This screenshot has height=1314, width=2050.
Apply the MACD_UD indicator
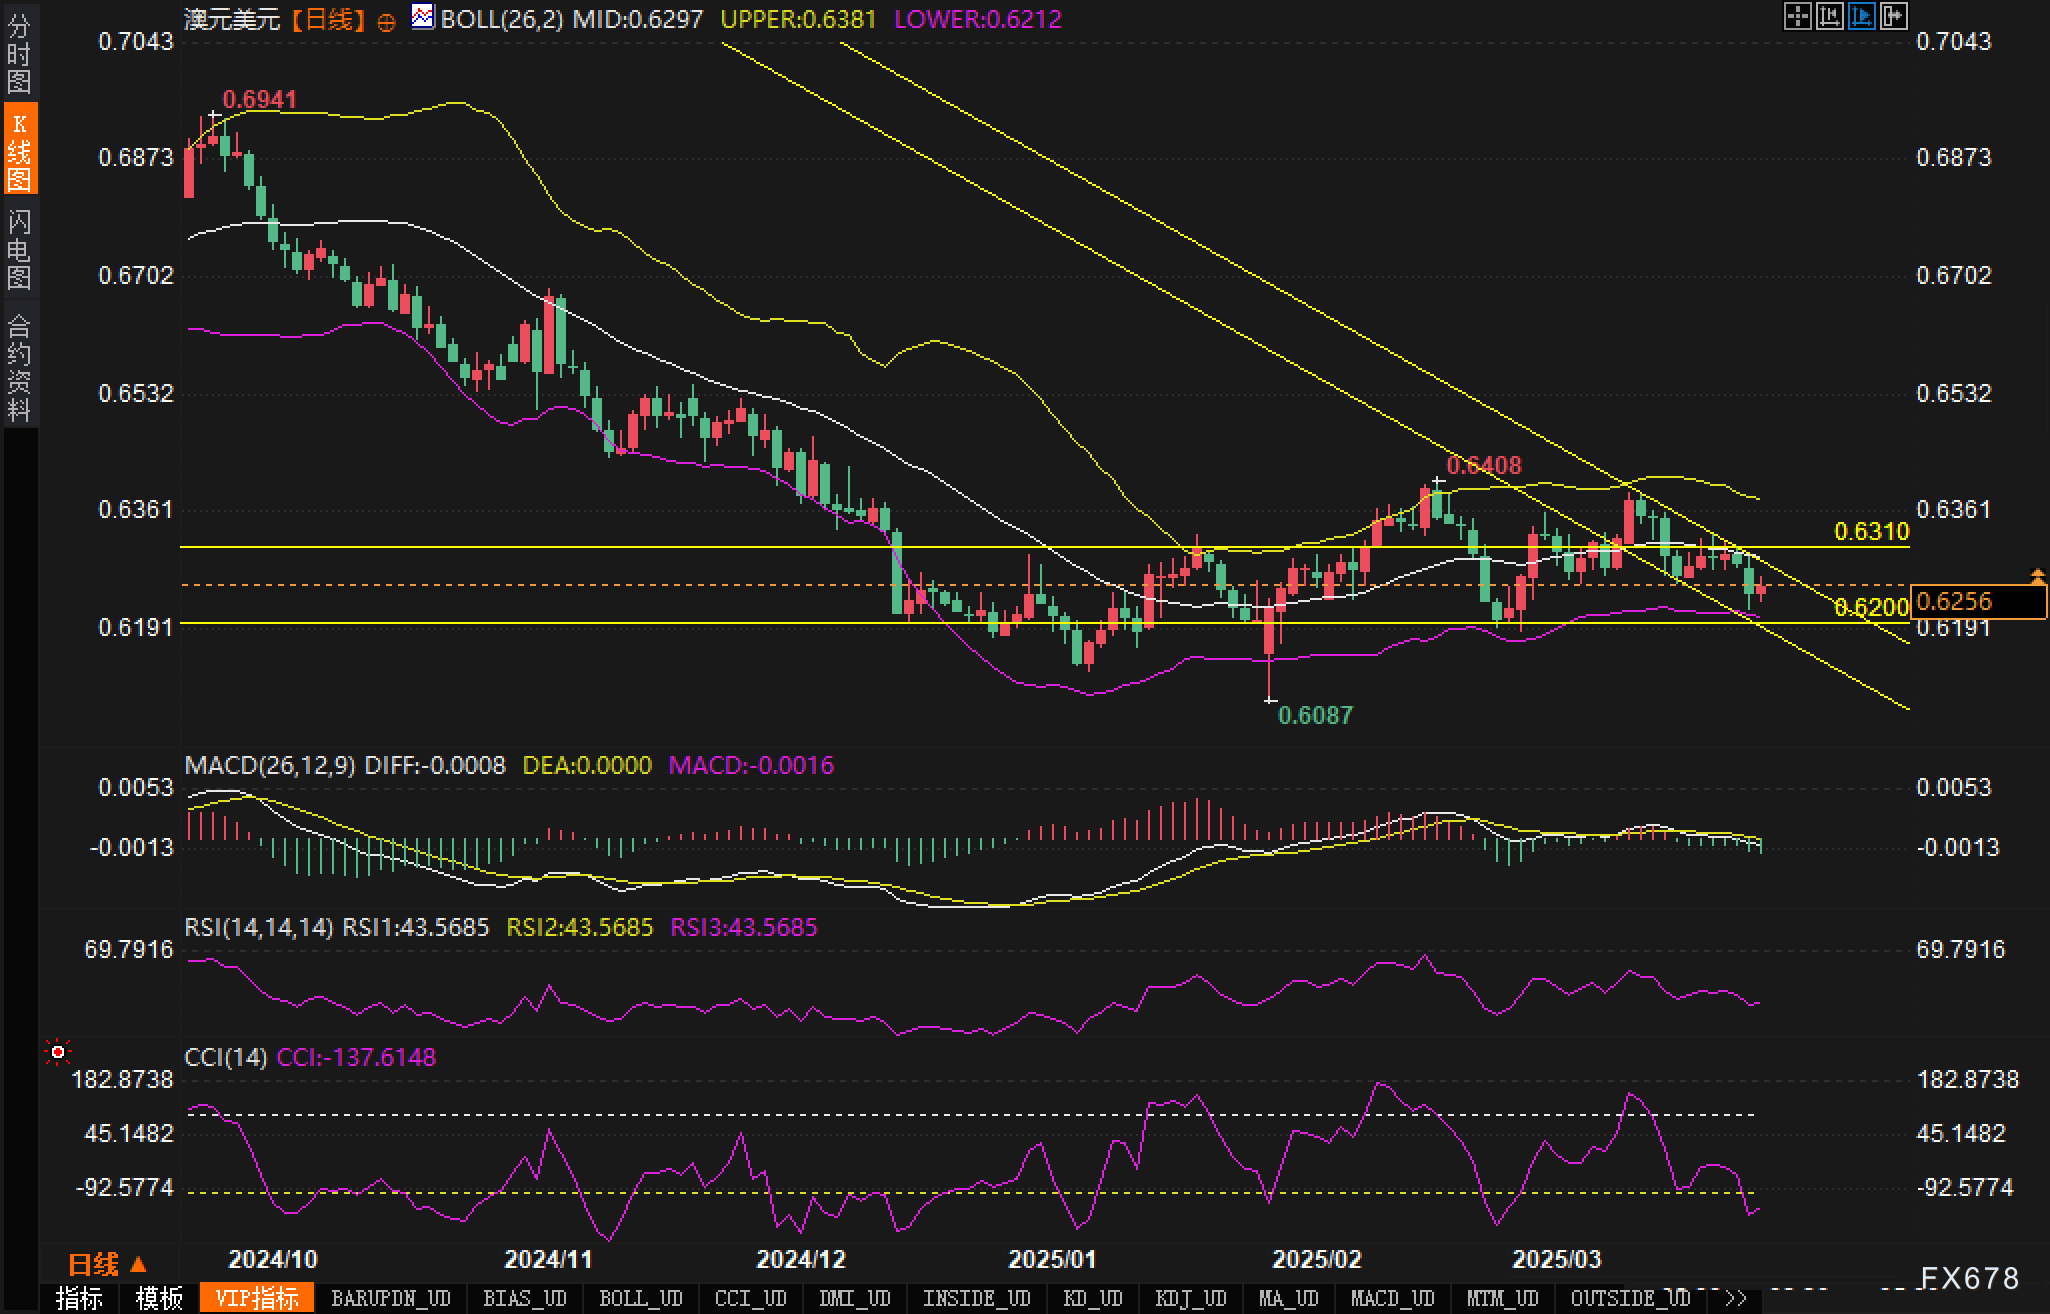coord(1393,1298)
